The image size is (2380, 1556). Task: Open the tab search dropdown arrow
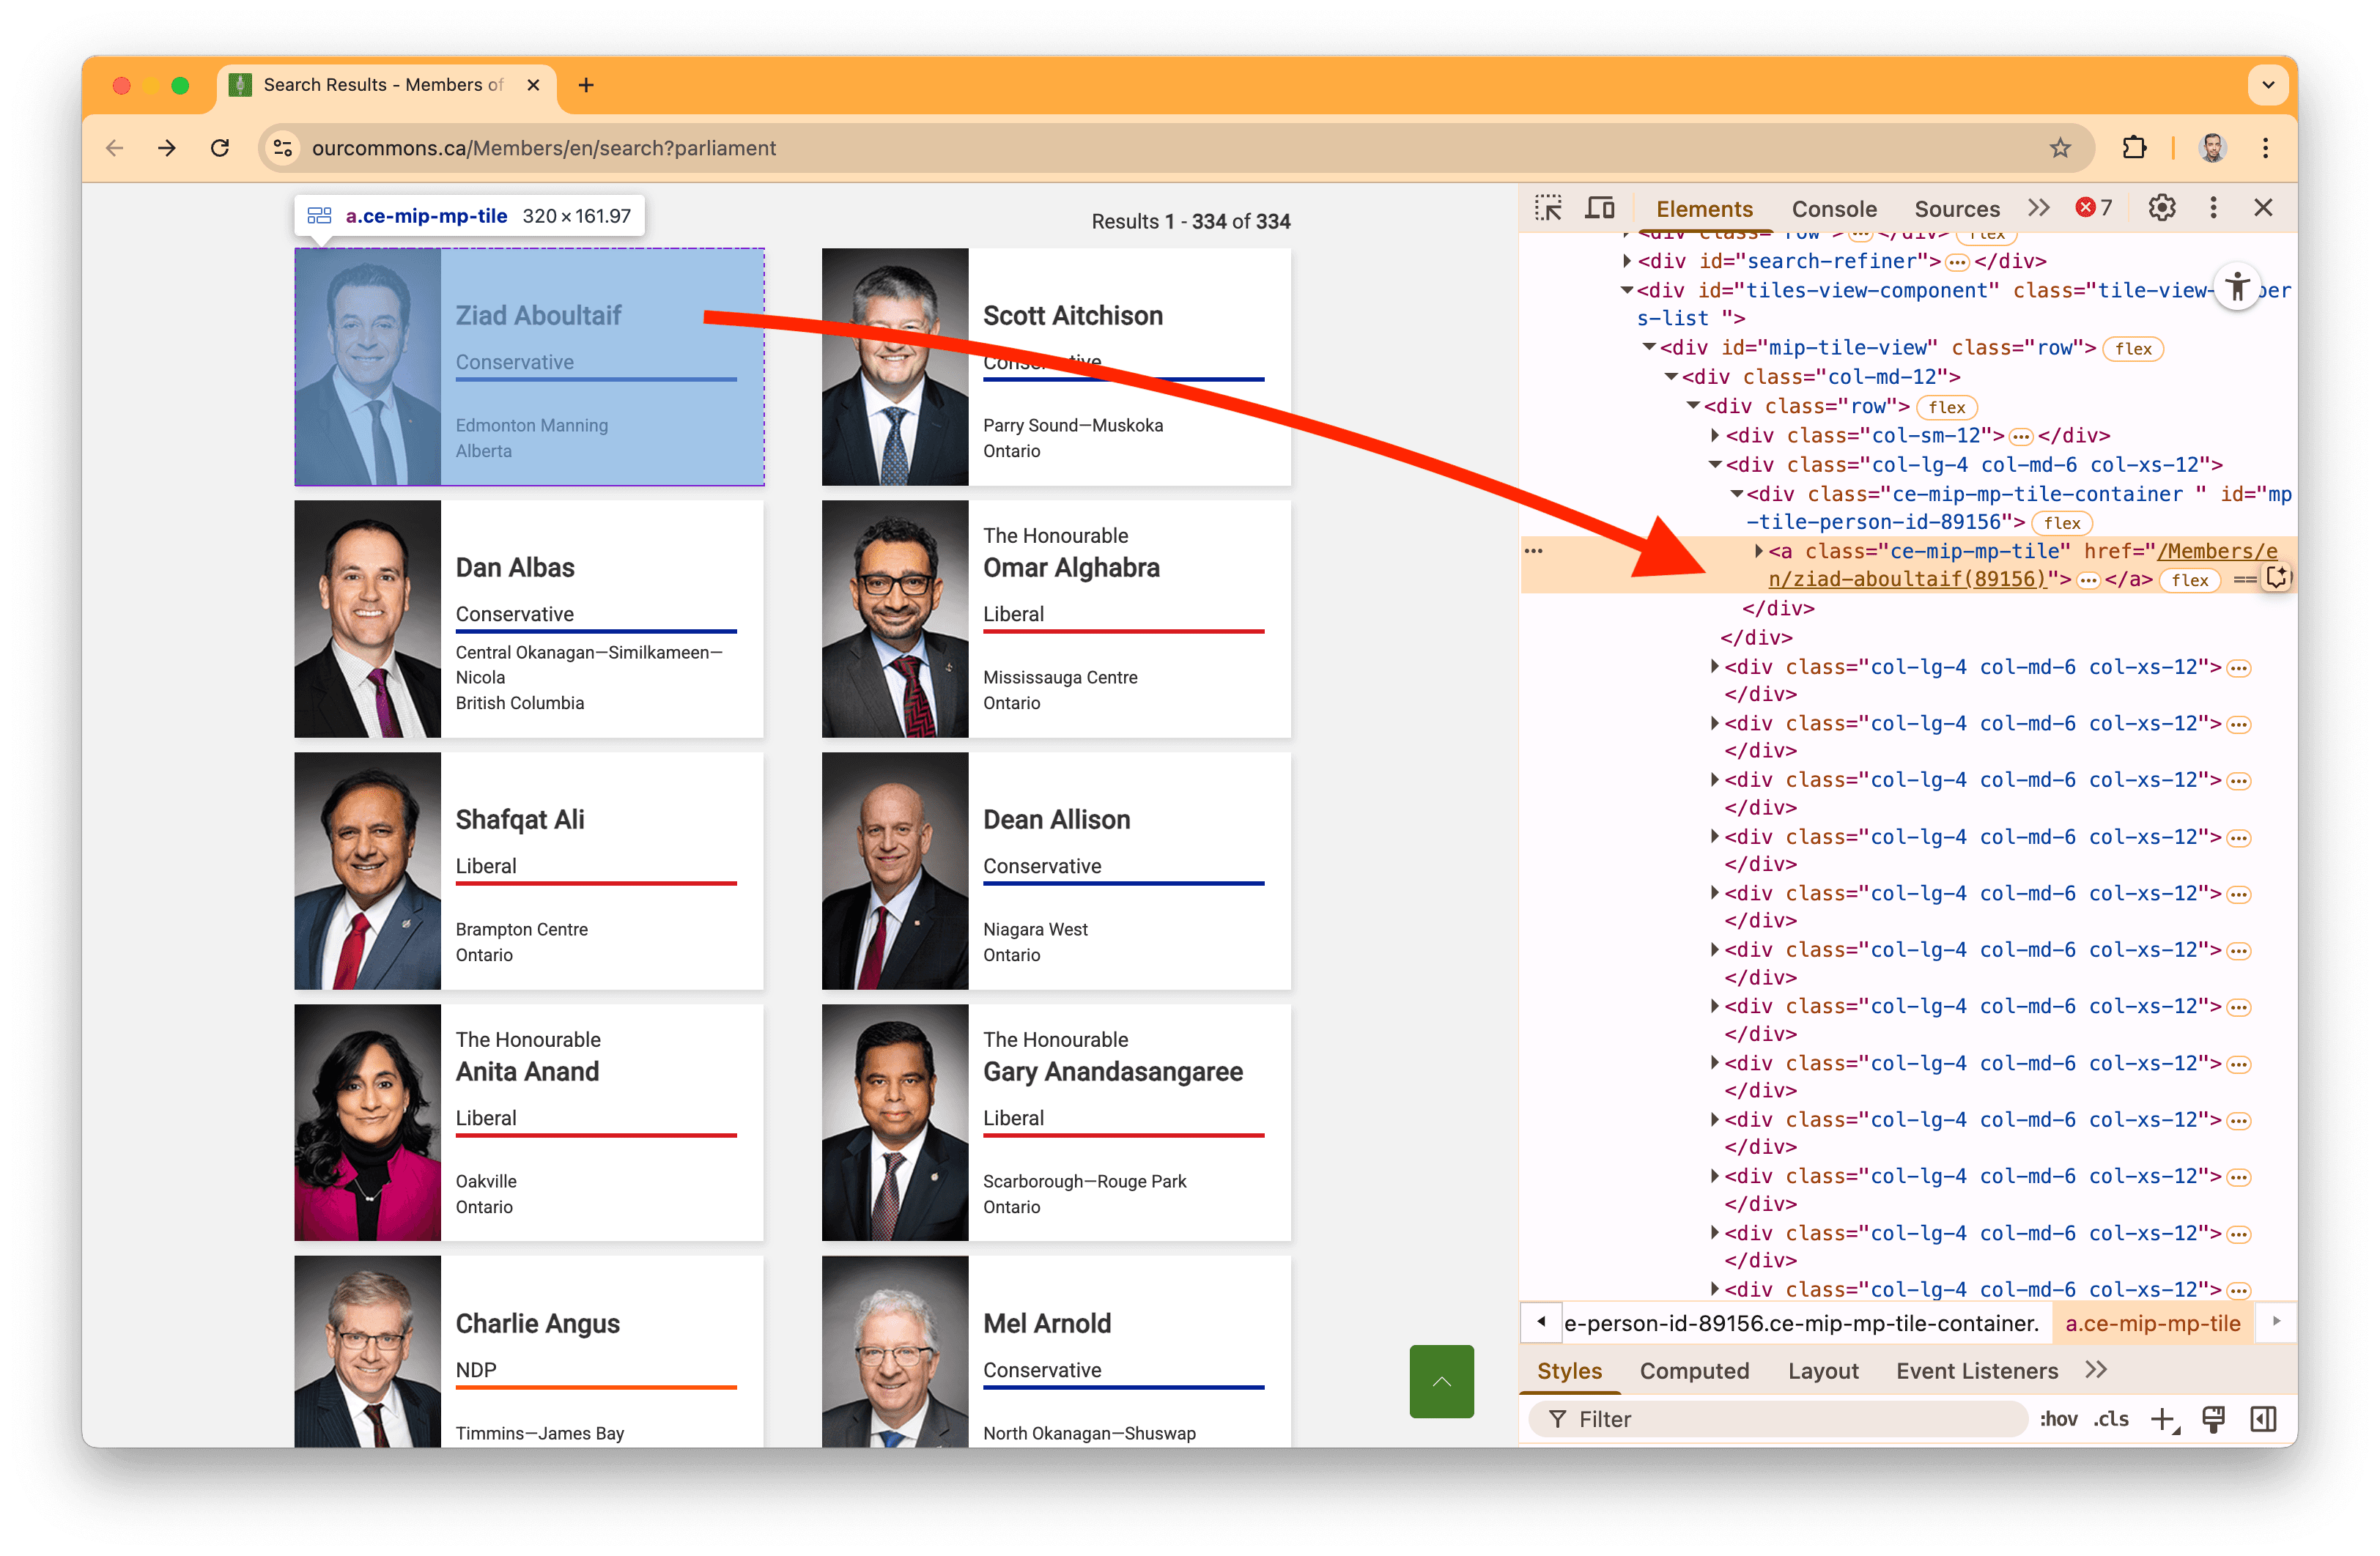pos(2268,85)
